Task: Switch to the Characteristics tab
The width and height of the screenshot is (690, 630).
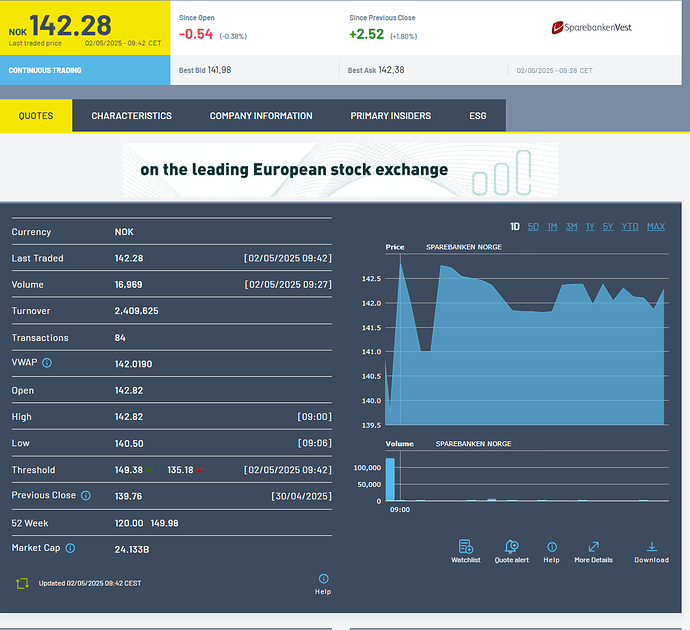Action: click(132, 116)
